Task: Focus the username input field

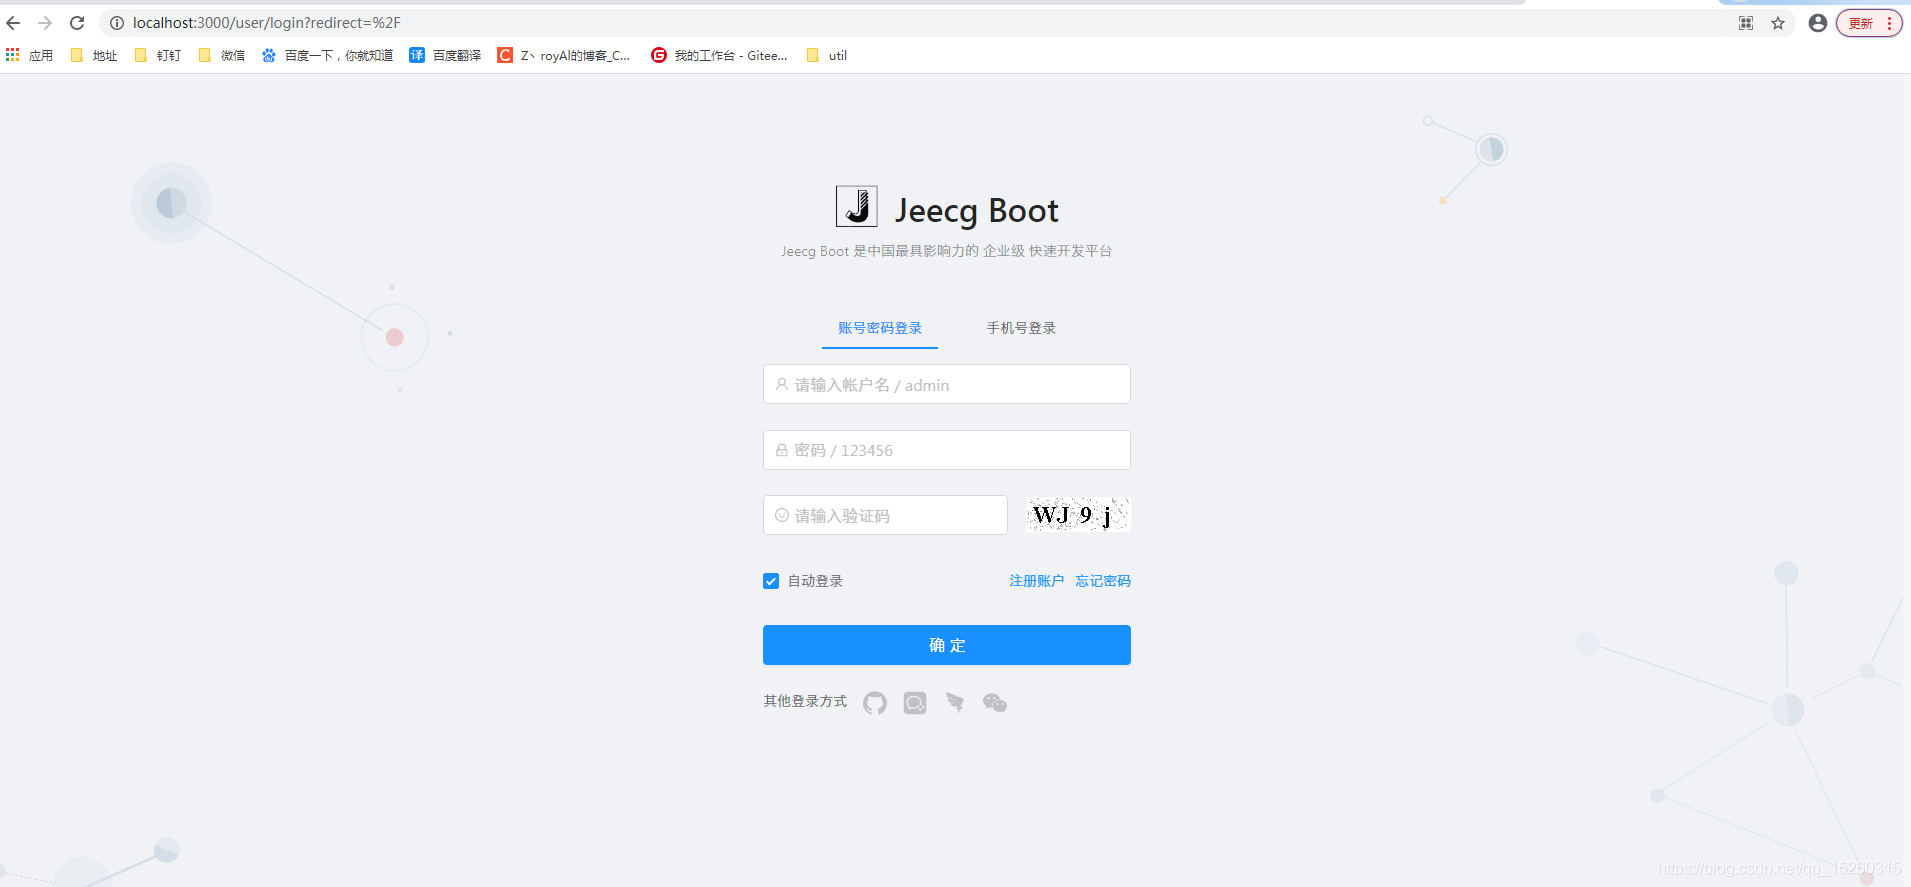Action: [x=947, y=384]
